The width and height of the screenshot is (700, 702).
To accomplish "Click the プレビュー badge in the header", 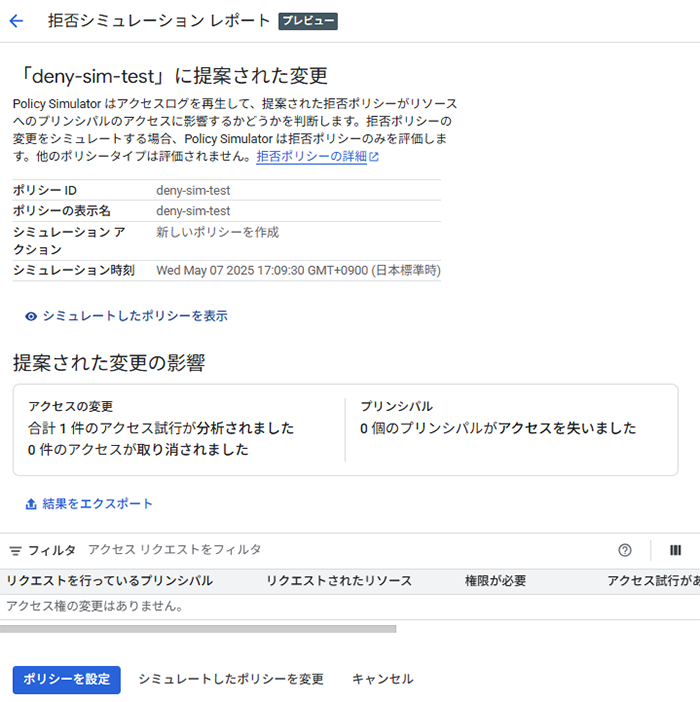I will pyautogui.click(x=308, y=21).
